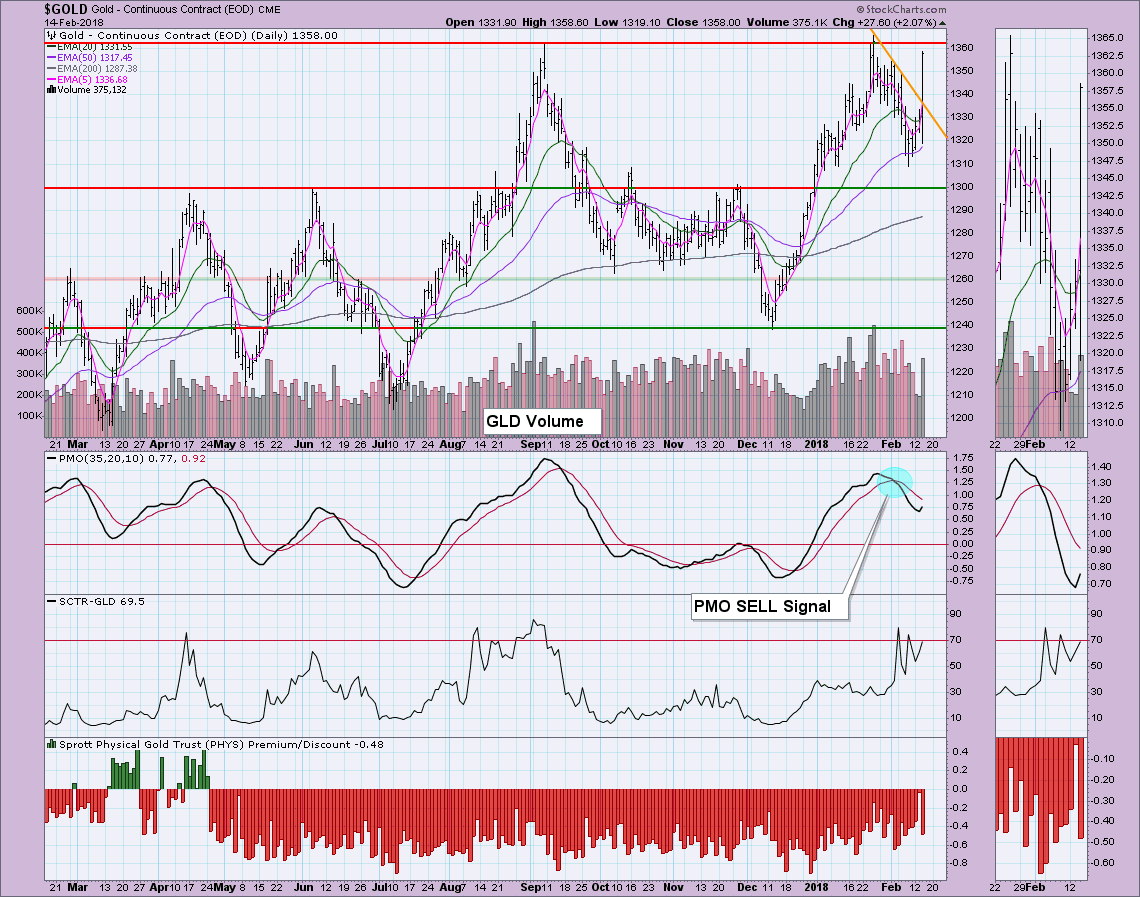The width and height of the screenshot is (1140, 897).
Task: Select the Low 1319.10 value
Action: click(x=627, y=23)
